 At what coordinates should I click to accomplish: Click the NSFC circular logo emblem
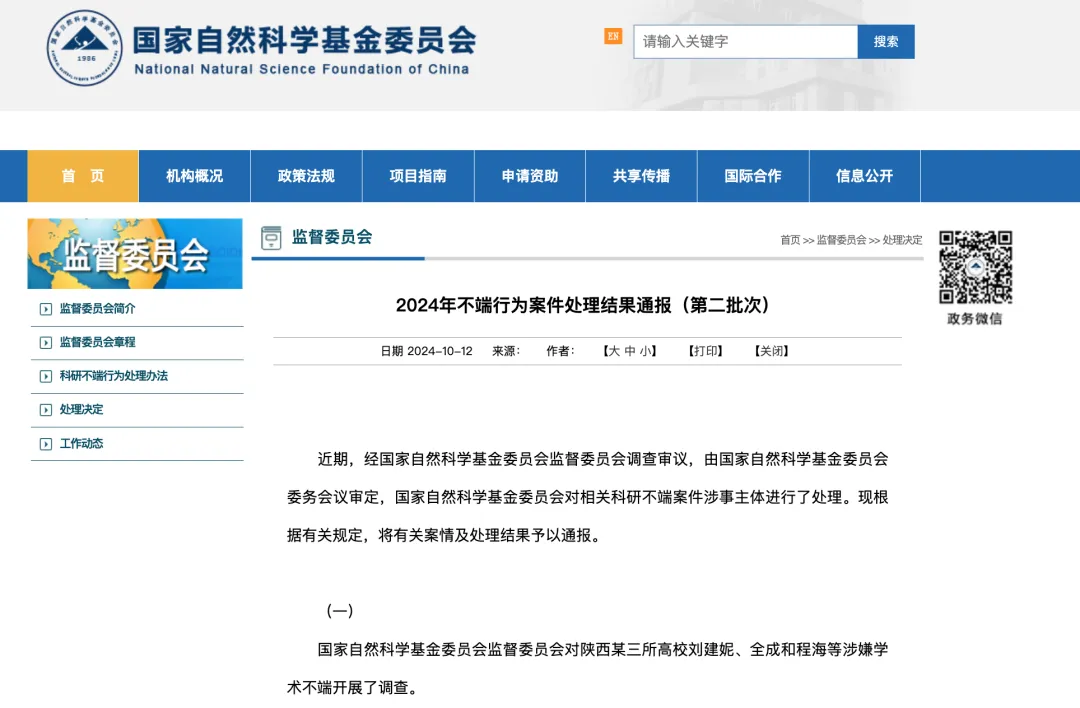(85, 48)
